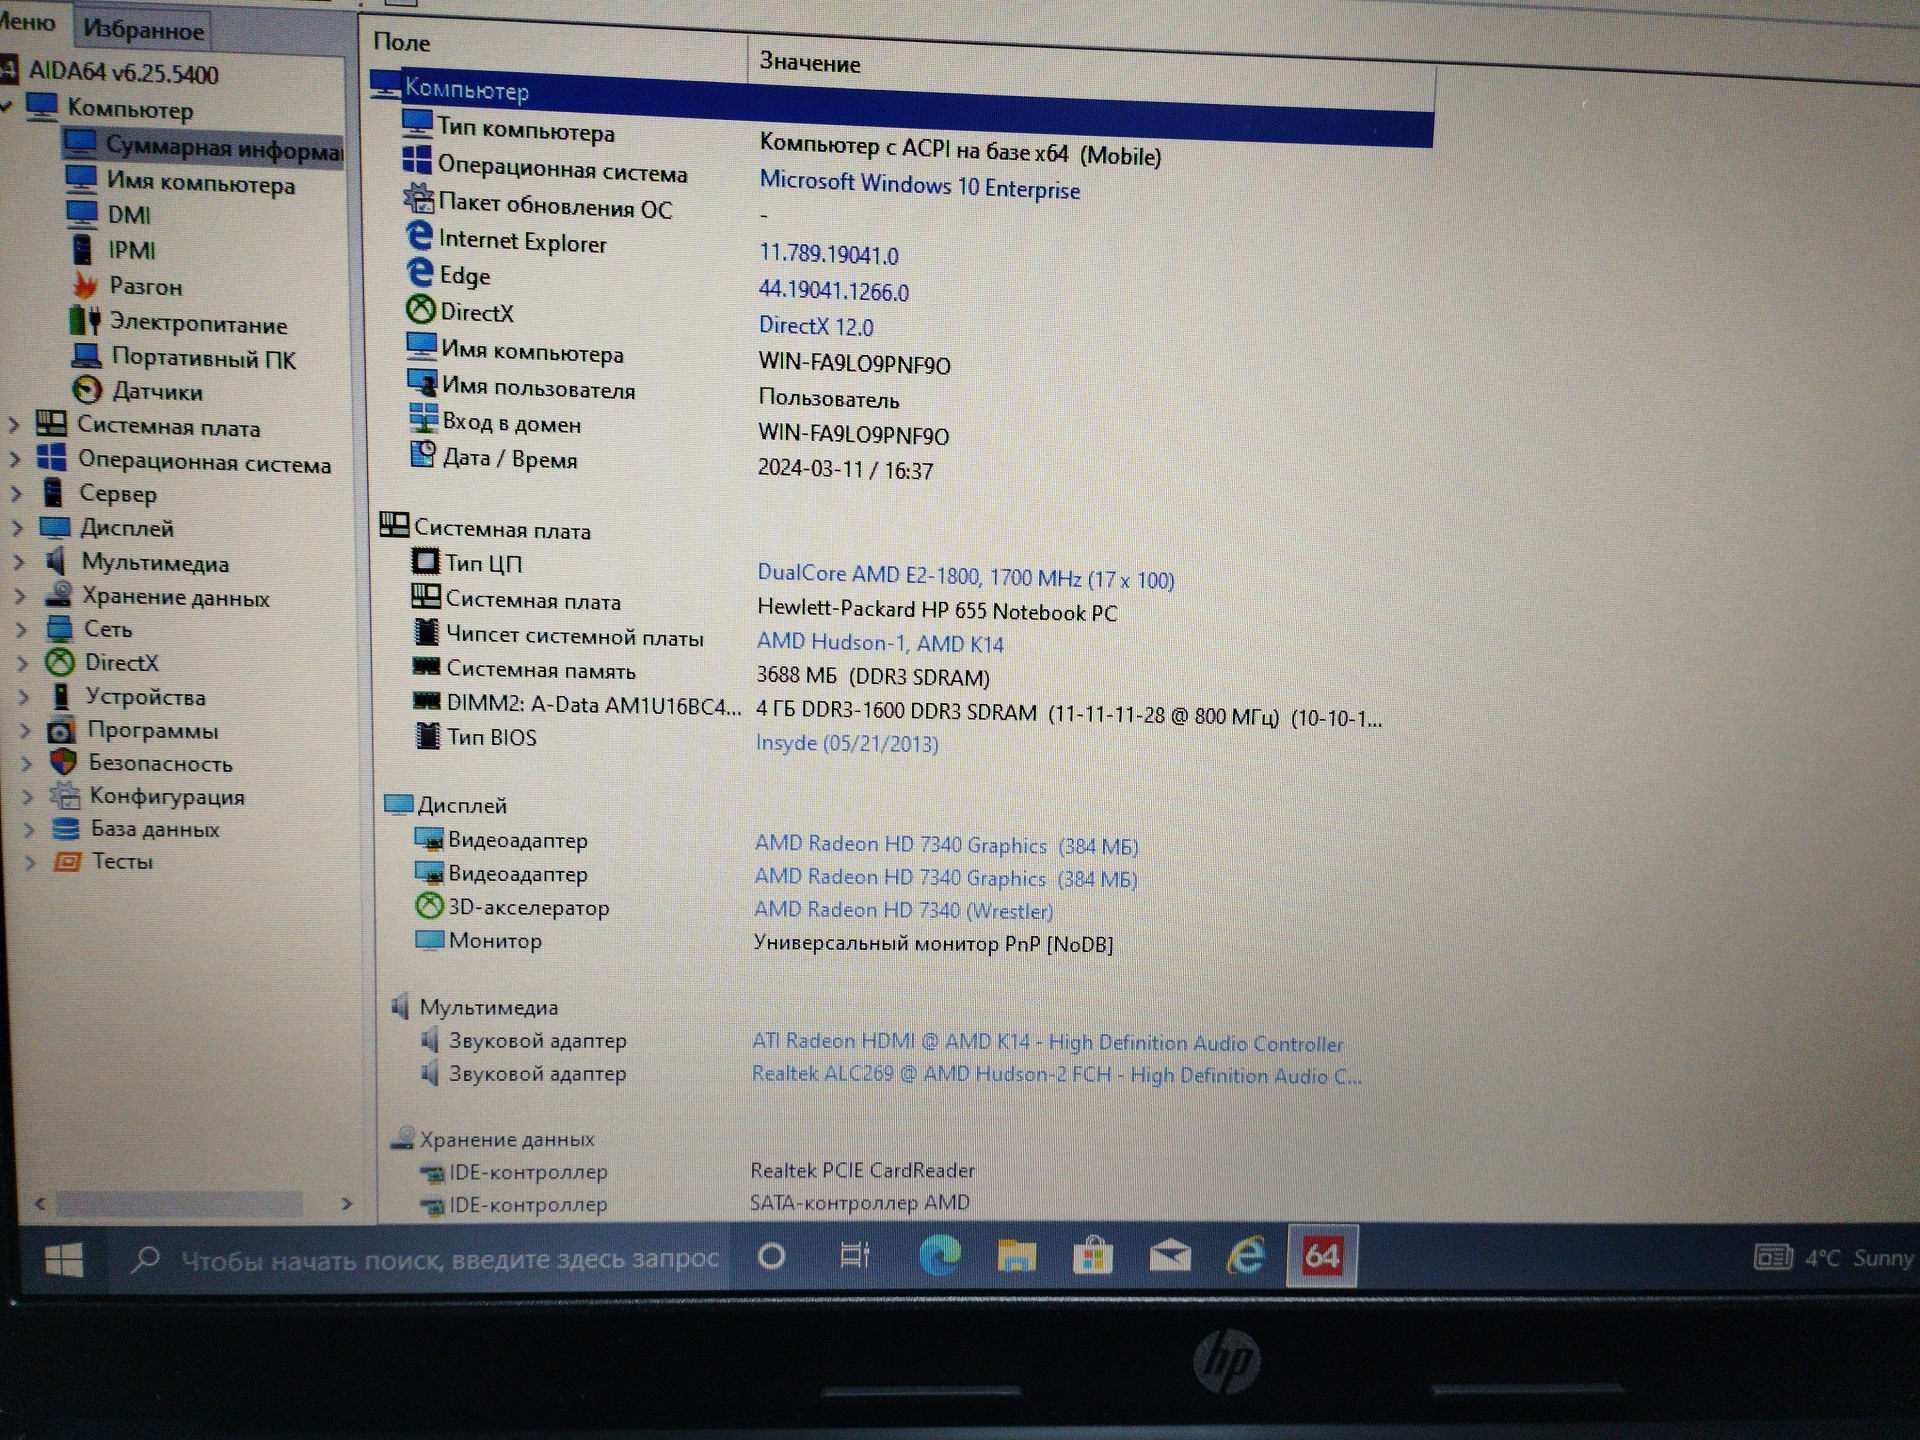Select Электропитание power icon
Screen dimensions: 1920x1440
coord(85,322)
